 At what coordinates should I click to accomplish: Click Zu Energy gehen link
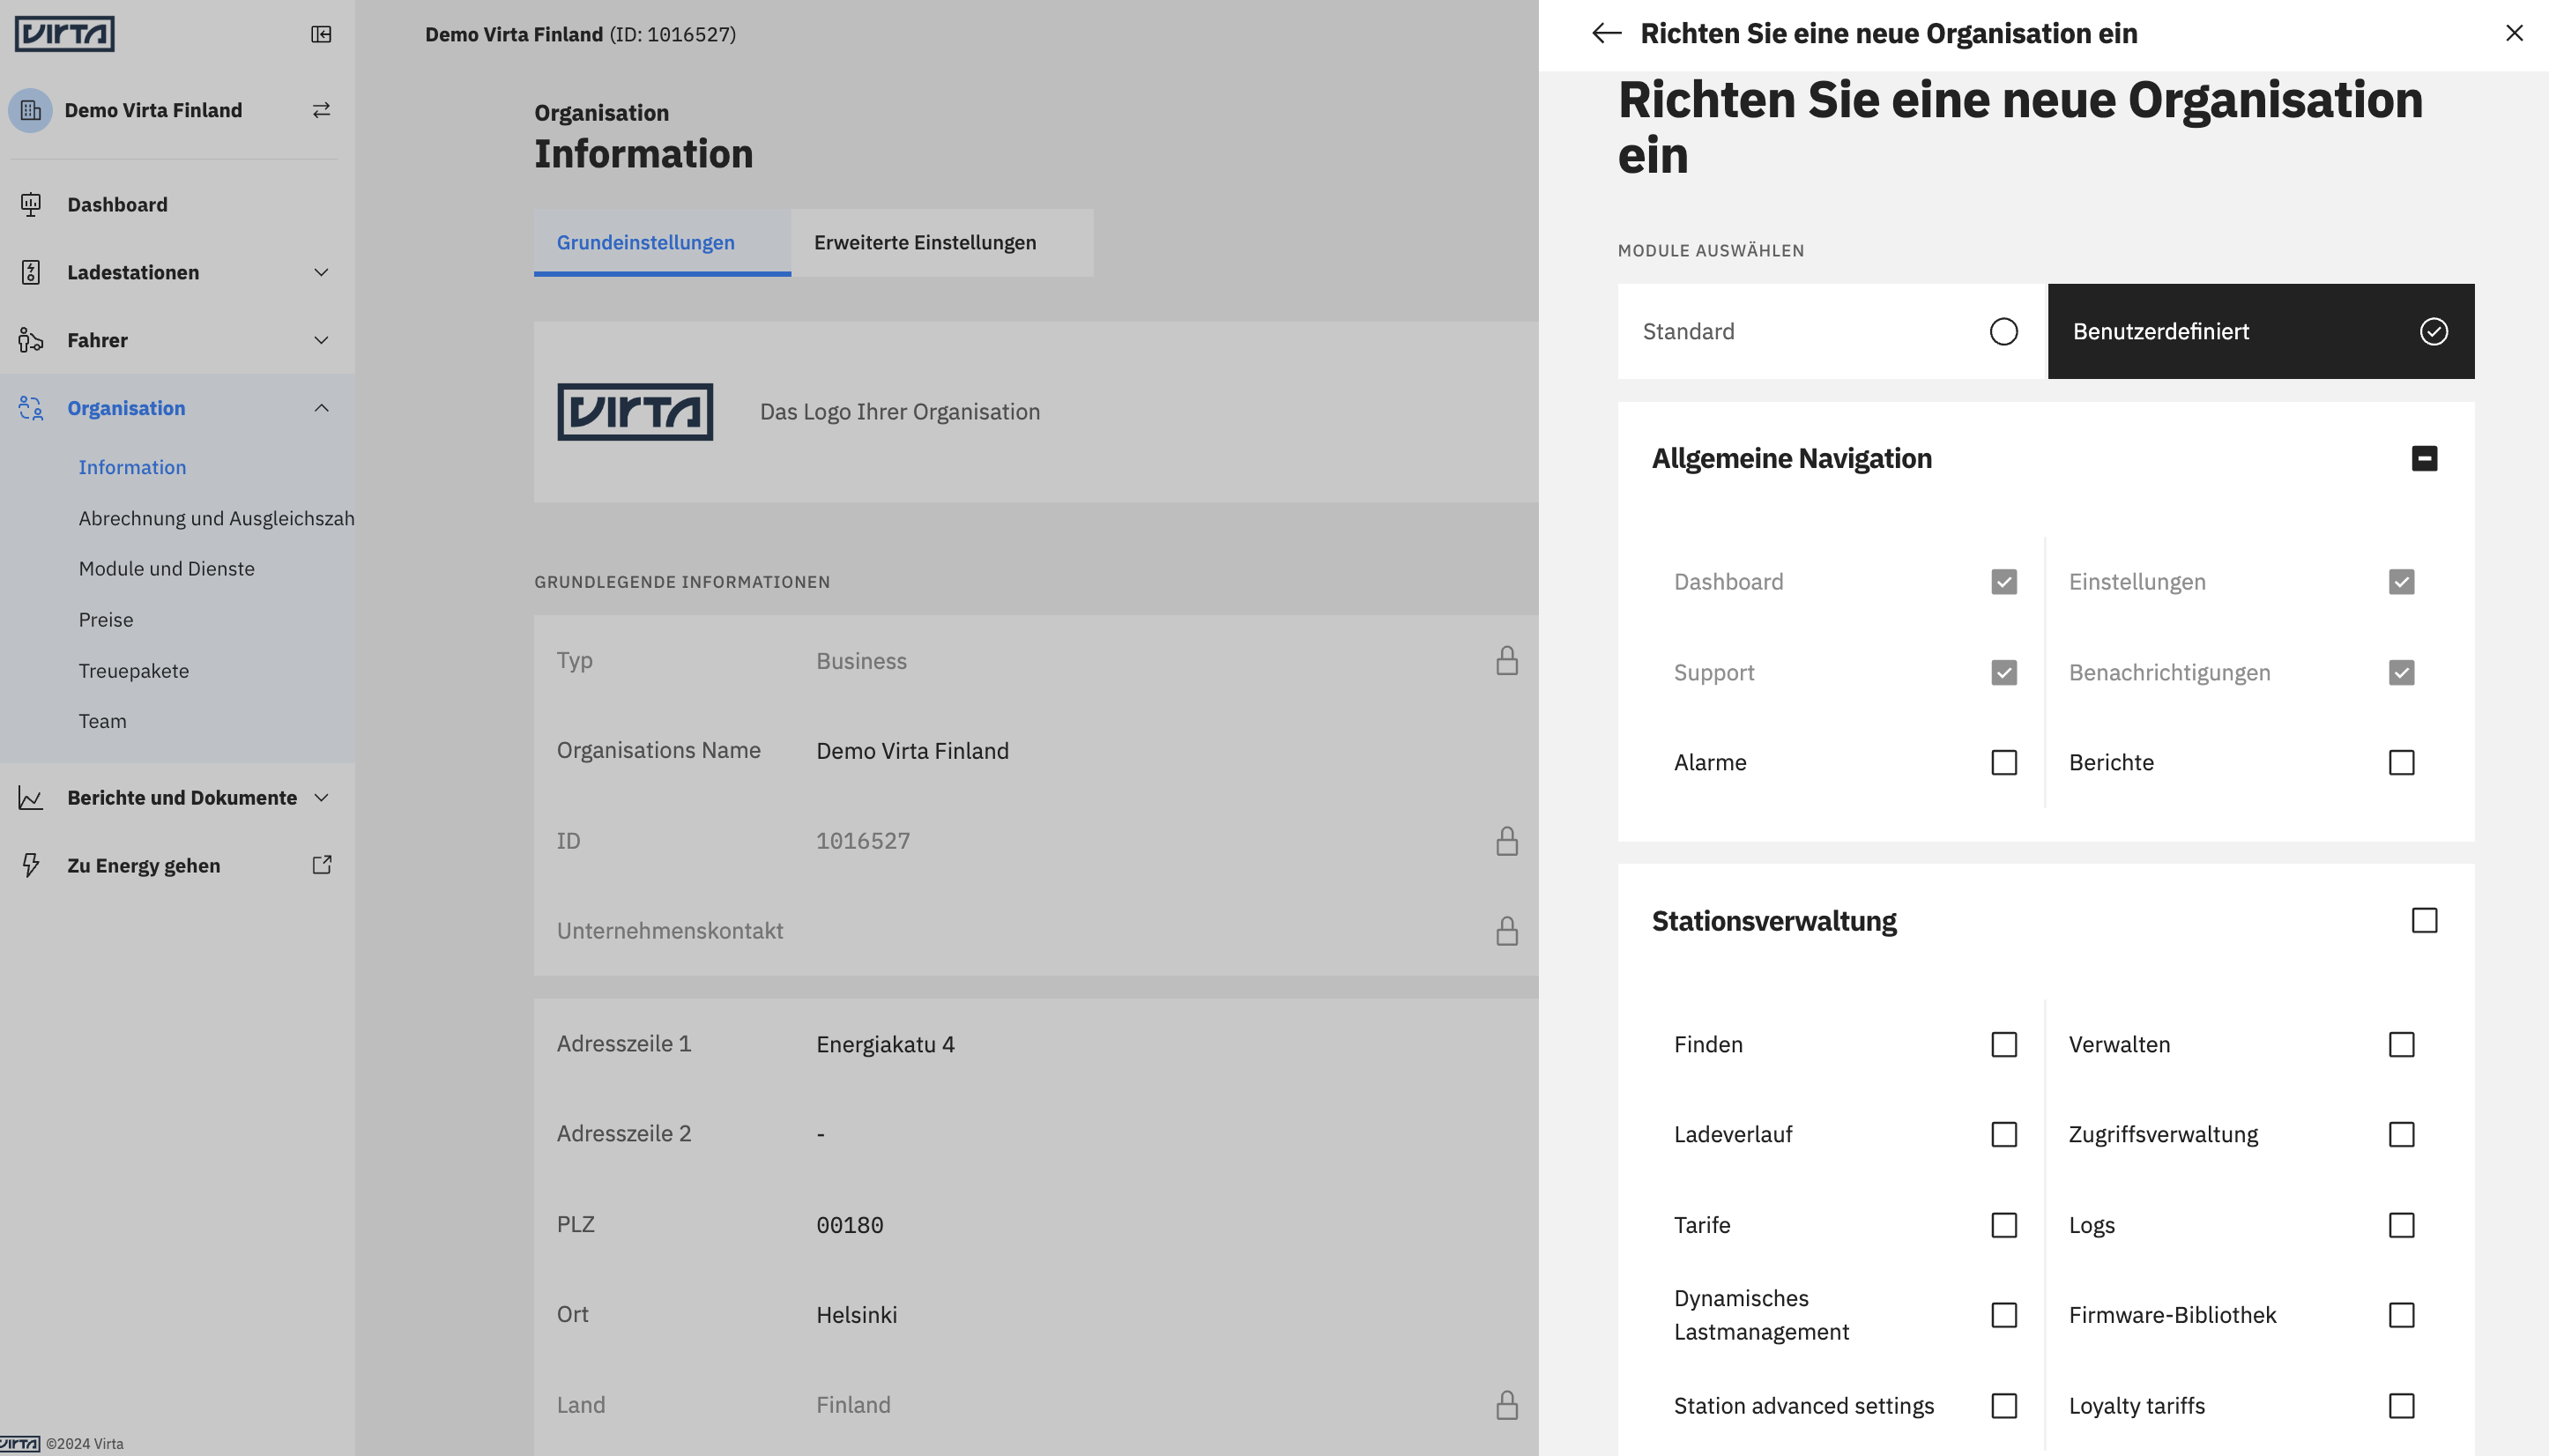tap(143, 866)
